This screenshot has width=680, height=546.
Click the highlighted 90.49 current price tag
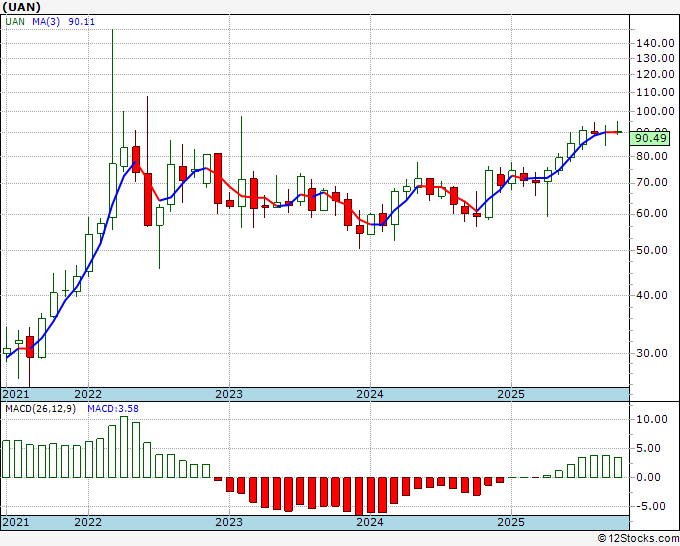pos(651,138)
